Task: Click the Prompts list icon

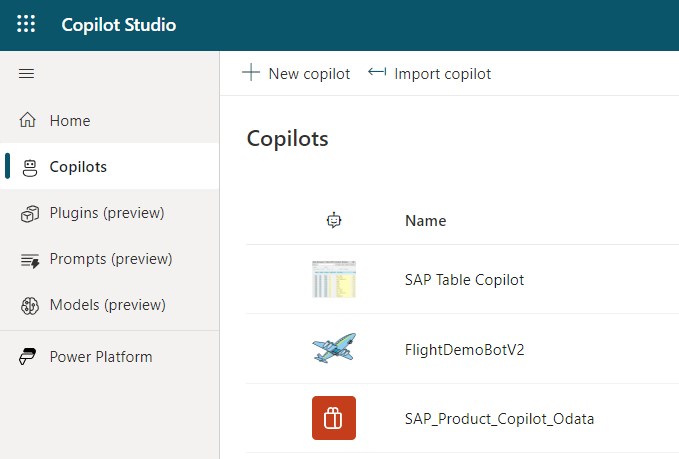Action: pyautogui.click(x=29, y=259)
